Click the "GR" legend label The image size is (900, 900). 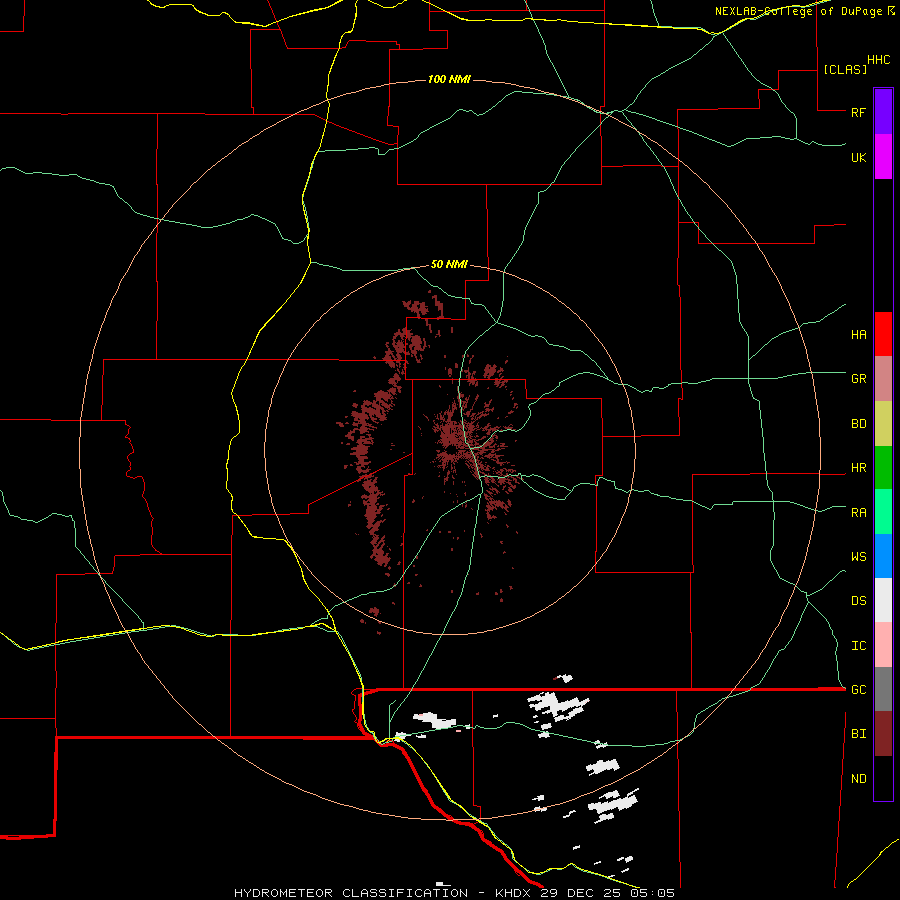(858, 379)
